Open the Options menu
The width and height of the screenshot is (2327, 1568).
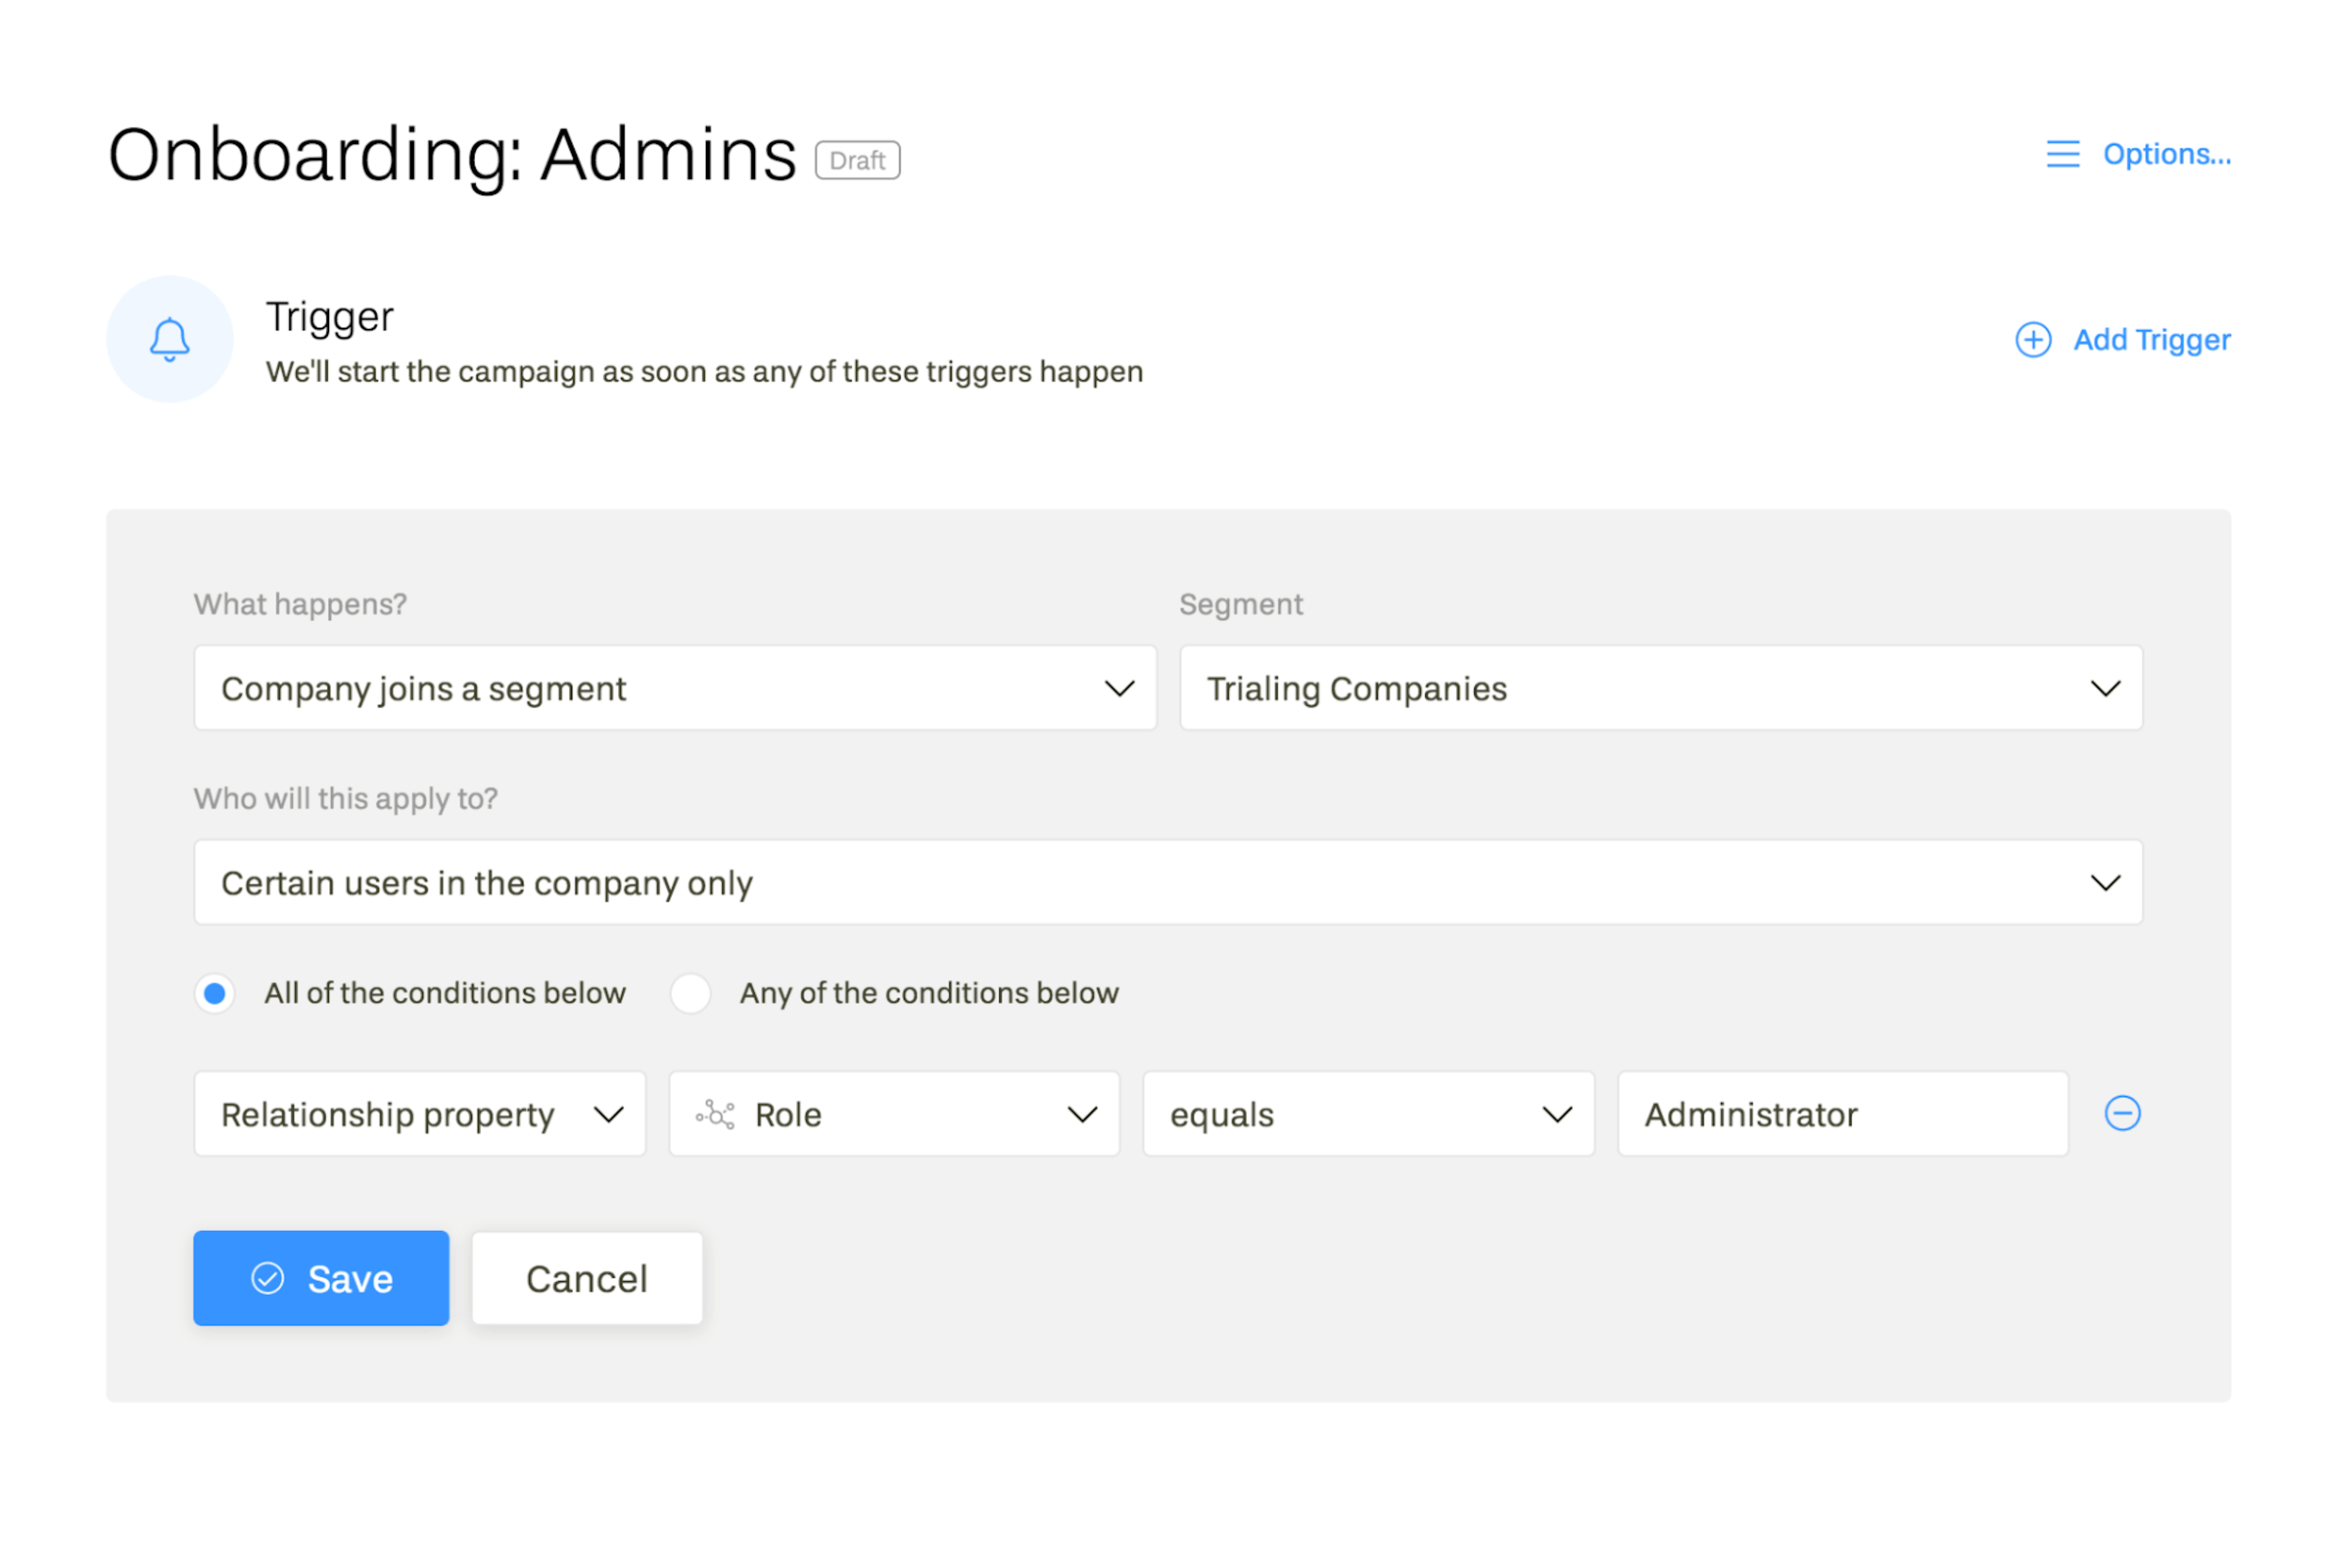coord(2134,154)
